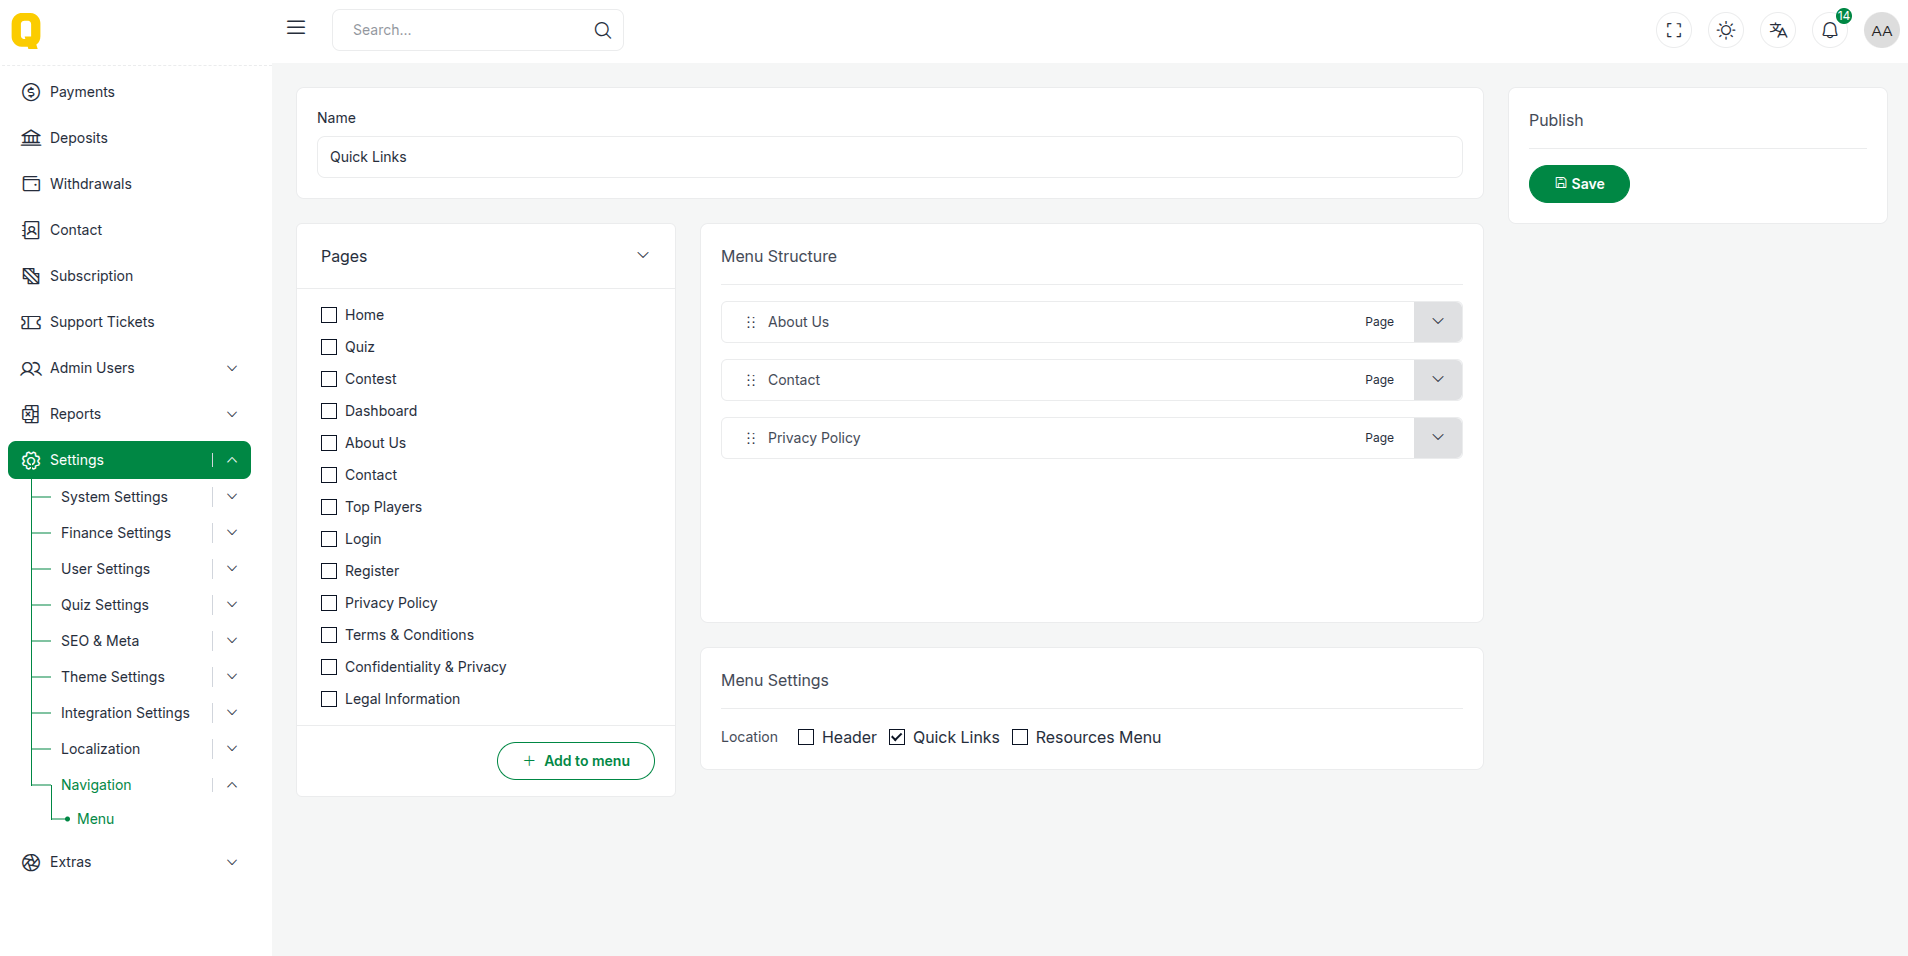The height and width of the screenshot is (956, 1908).
Task: Enable the Header location checkbox
Action: point(806,737)
